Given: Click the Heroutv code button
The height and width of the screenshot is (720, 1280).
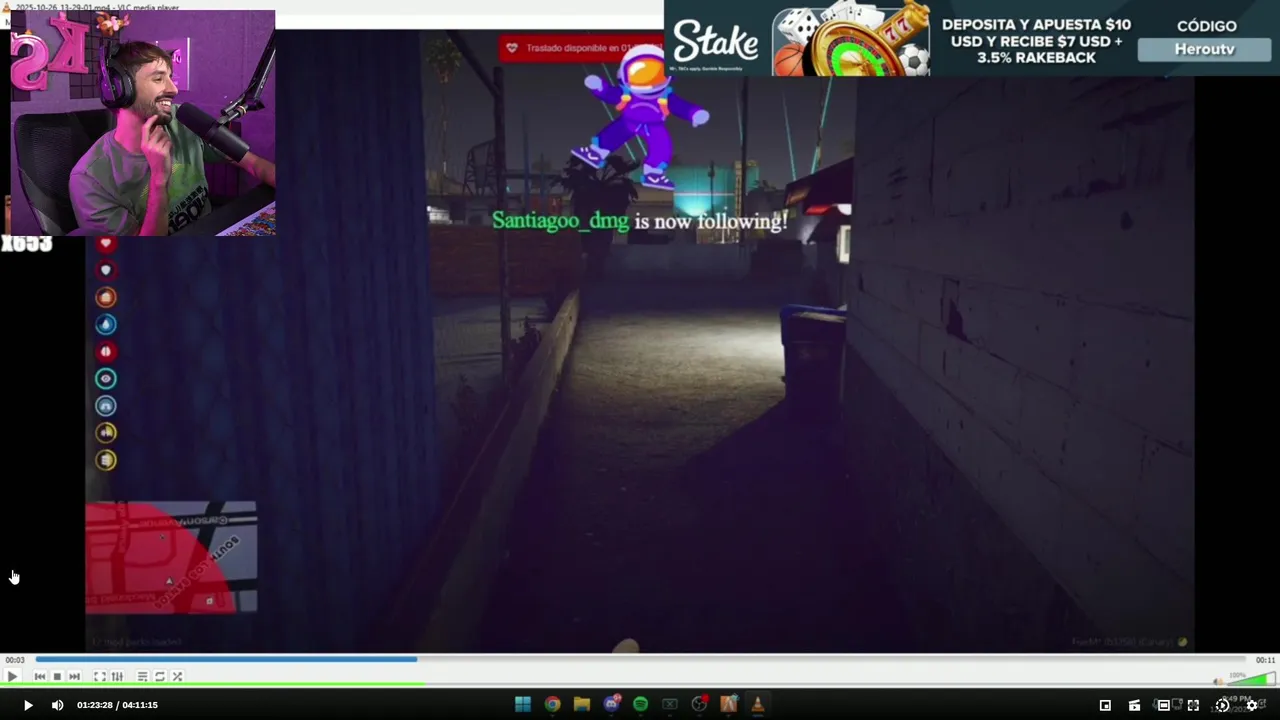Looking at the screenshot, I should coord(1204,49).
